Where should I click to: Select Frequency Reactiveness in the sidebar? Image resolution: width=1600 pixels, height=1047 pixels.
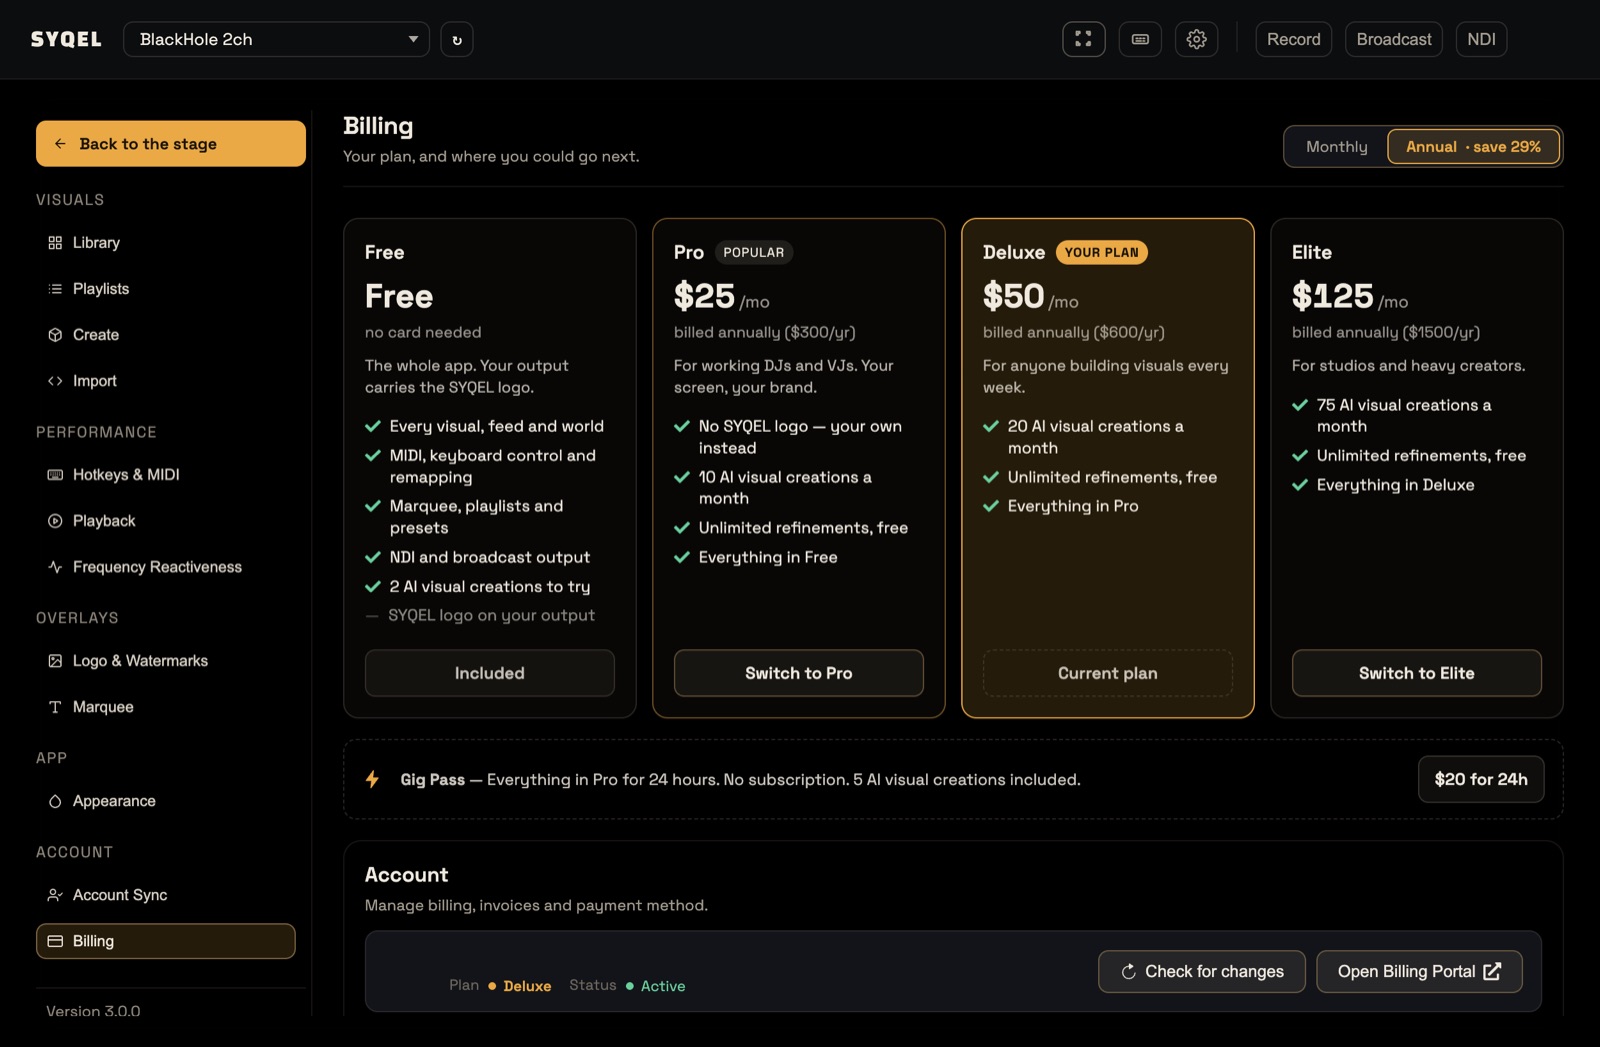click(166, 567)
